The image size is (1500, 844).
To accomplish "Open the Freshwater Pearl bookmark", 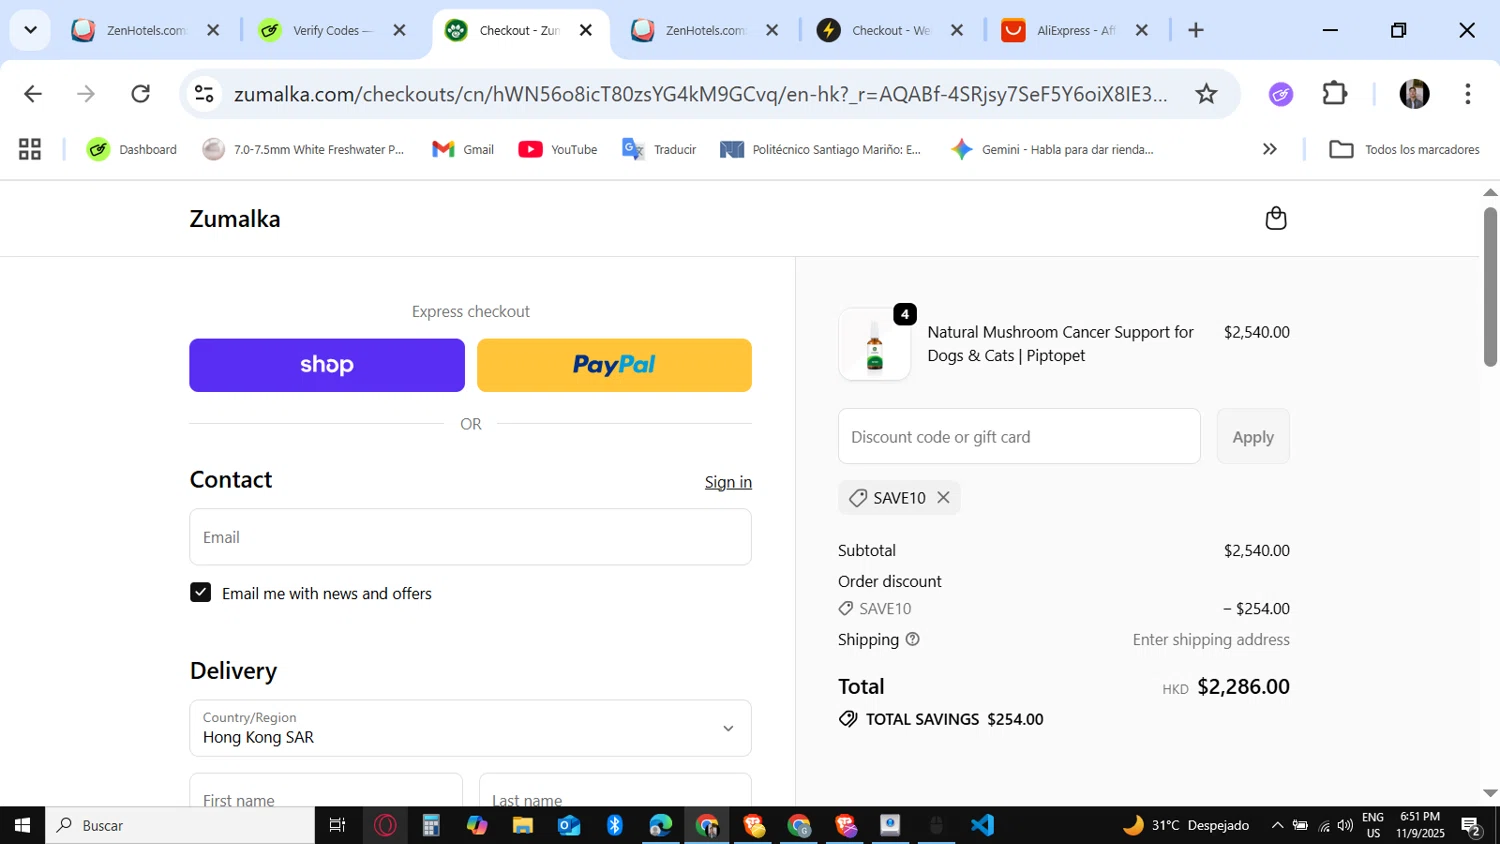I will (x=303, y=149).
